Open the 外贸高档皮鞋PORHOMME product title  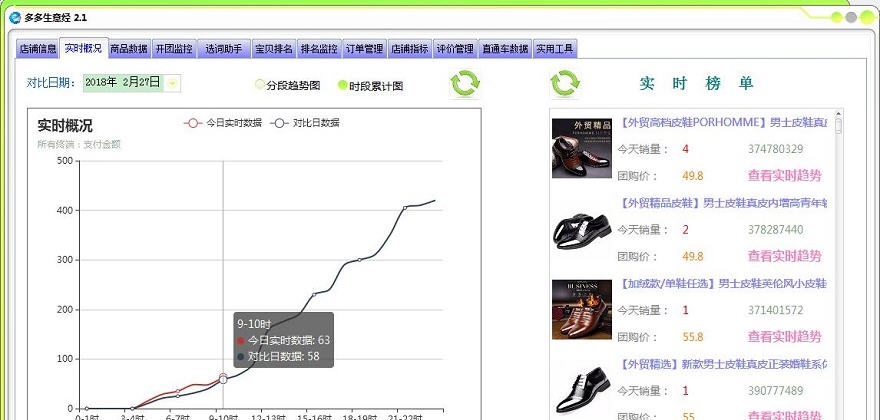pyautogui.click(x=724, y=122)
